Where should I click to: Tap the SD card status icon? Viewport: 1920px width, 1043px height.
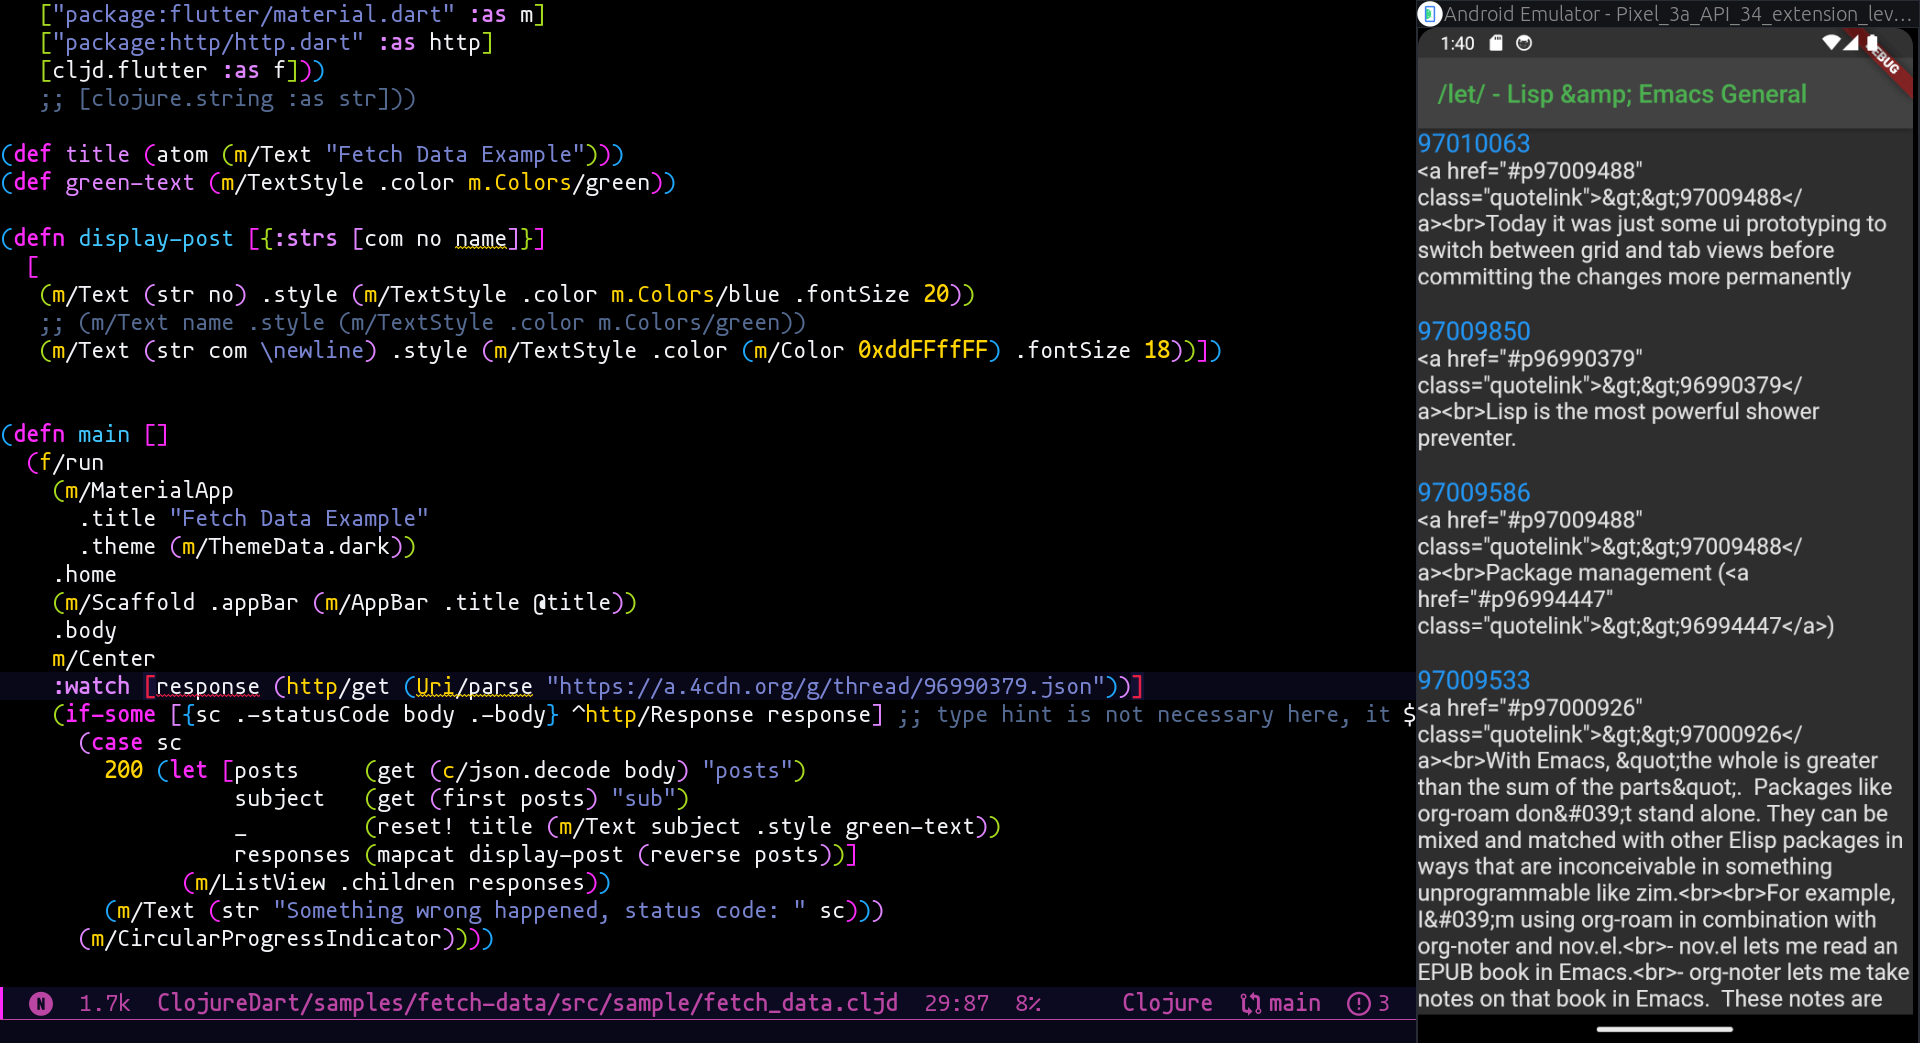pyautogui.click(x=1496, y=43)
